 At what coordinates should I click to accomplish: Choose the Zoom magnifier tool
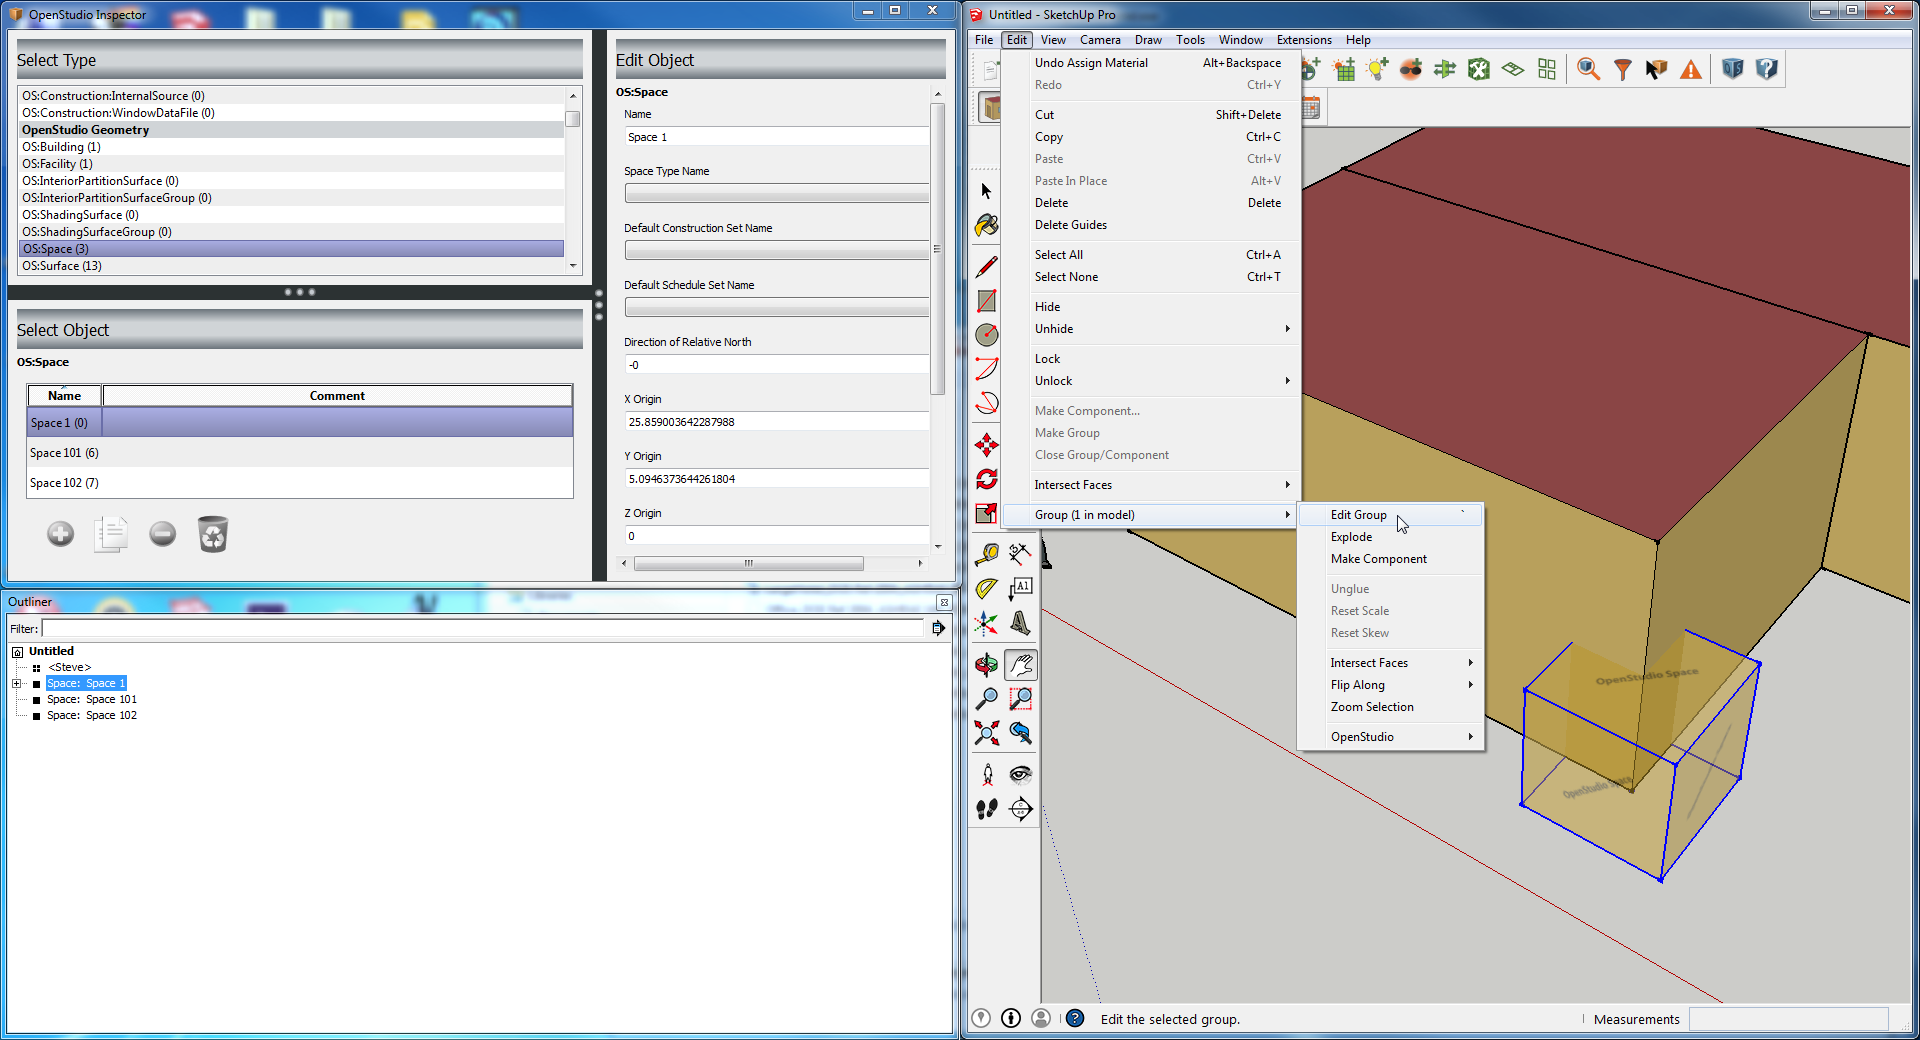click(x=986, y=699)
